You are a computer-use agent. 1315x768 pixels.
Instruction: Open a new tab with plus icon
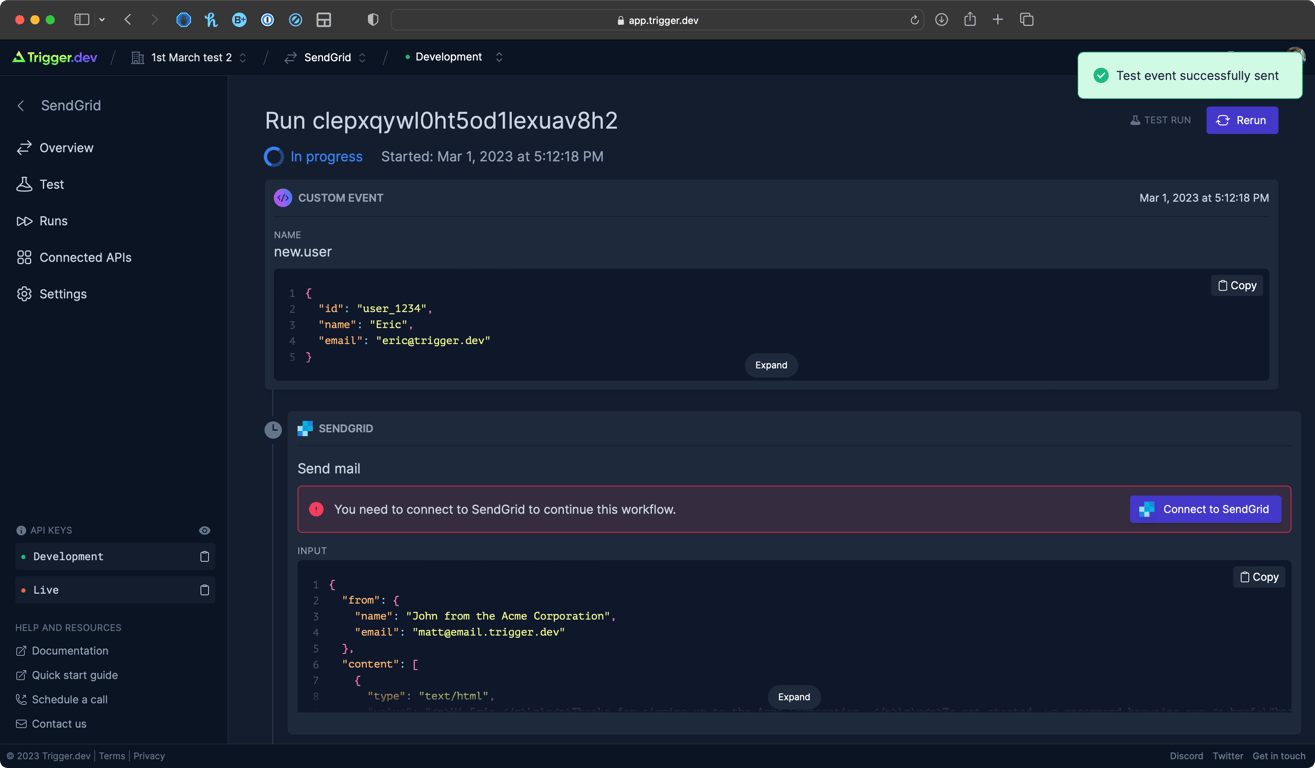point(998,20)
